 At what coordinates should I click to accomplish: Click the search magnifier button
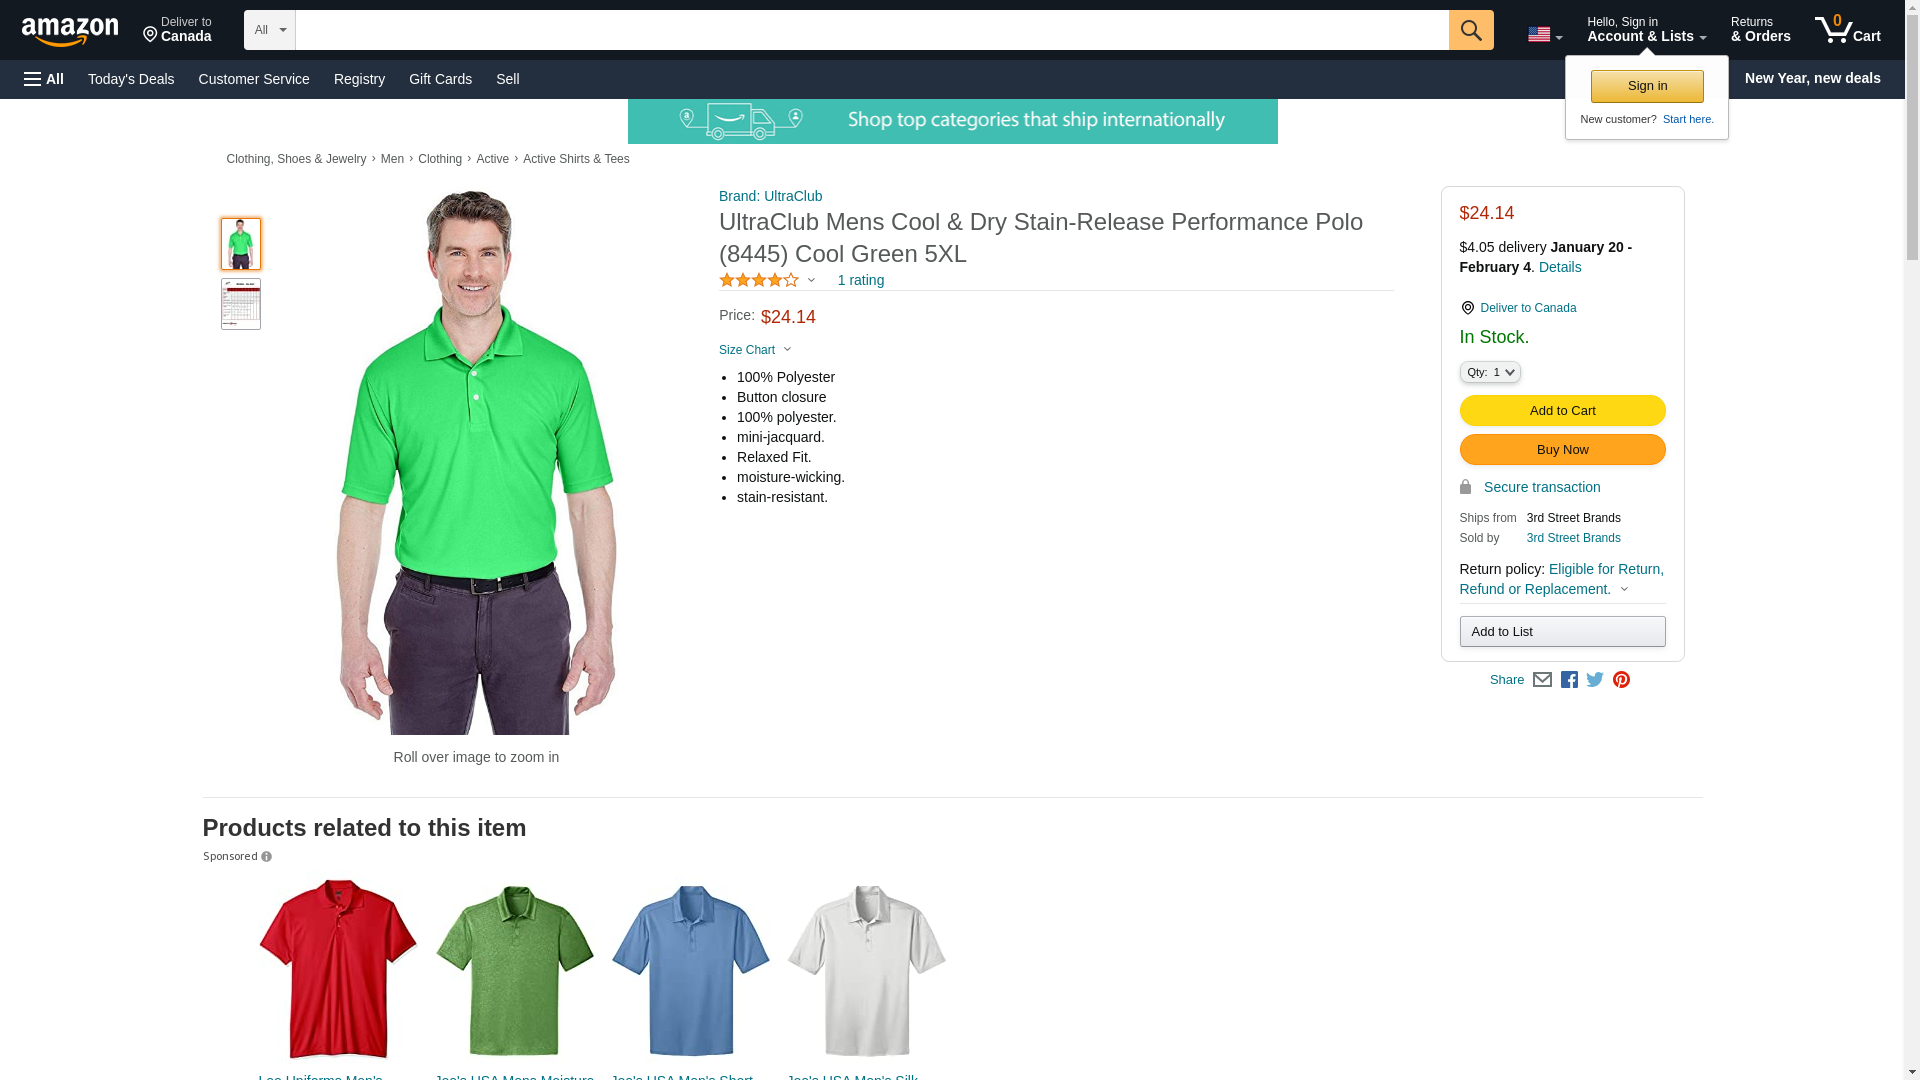(1470, 30)
